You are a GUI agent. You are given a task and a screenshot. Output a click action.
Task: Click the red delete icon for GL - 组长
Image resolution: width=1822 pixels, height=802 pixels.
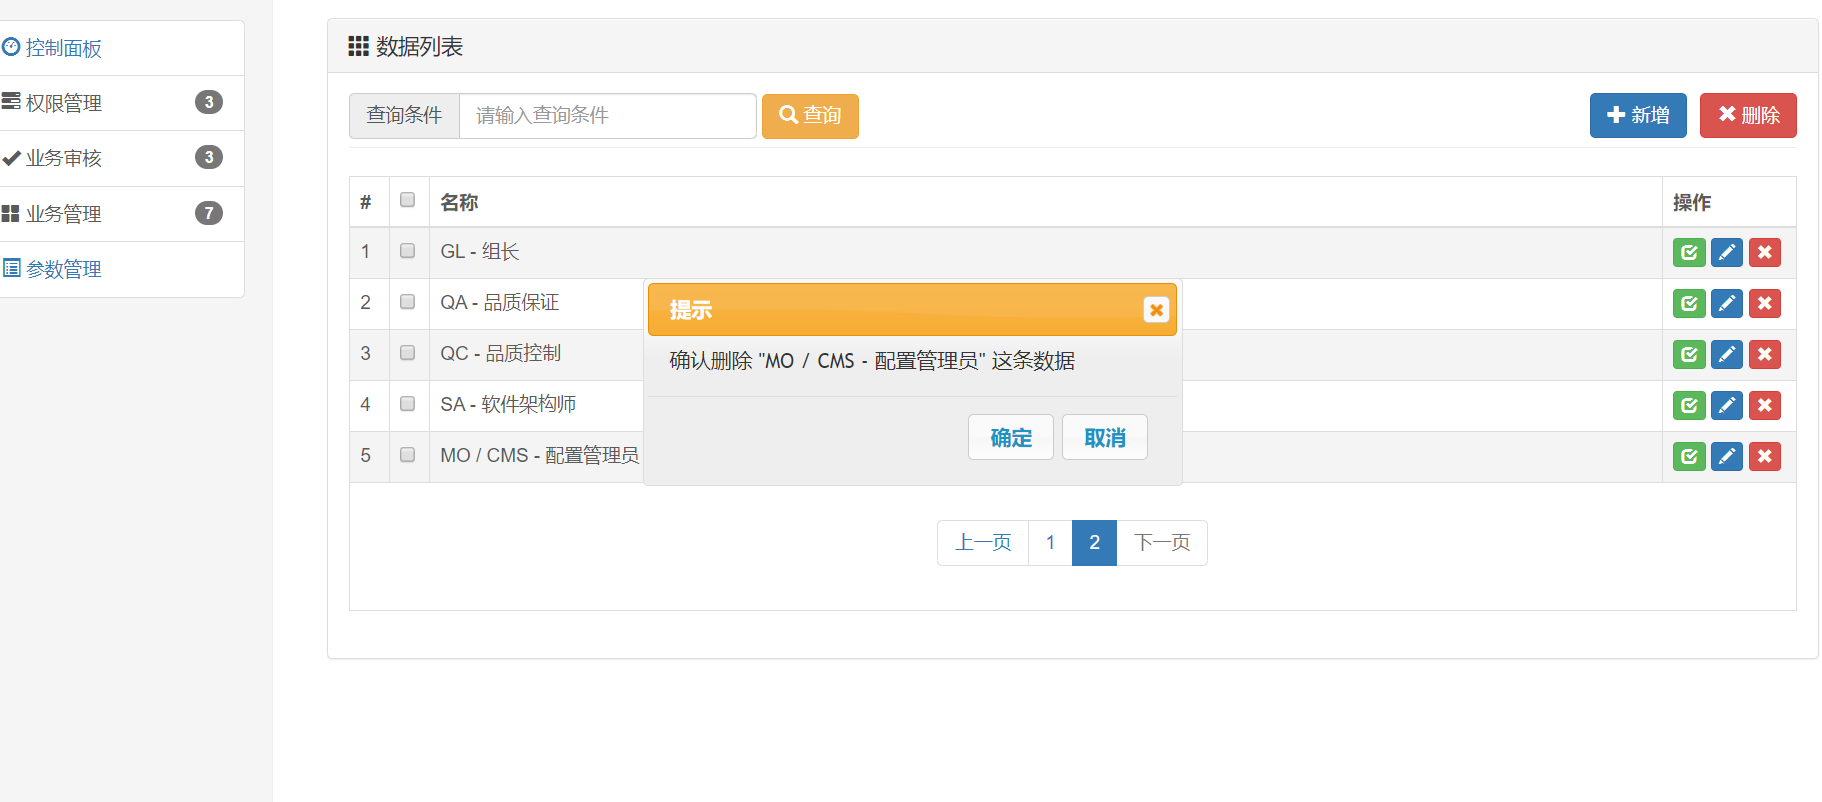click(x=1765, y=252)
